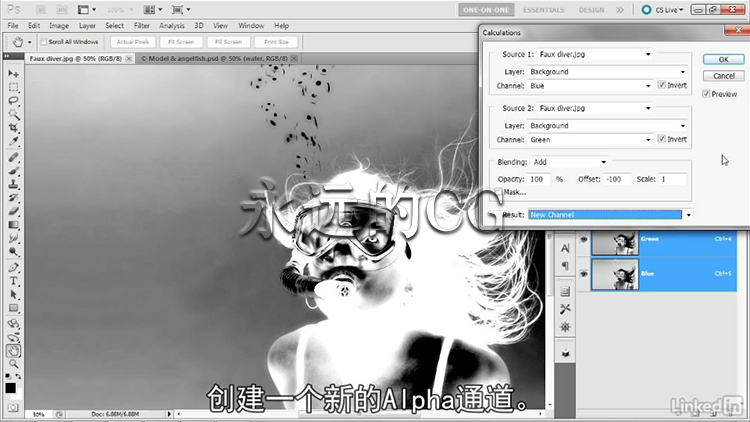Click OK in Calculations dialog
Viewport: 750px width, 422px height.
coord(724,59)
